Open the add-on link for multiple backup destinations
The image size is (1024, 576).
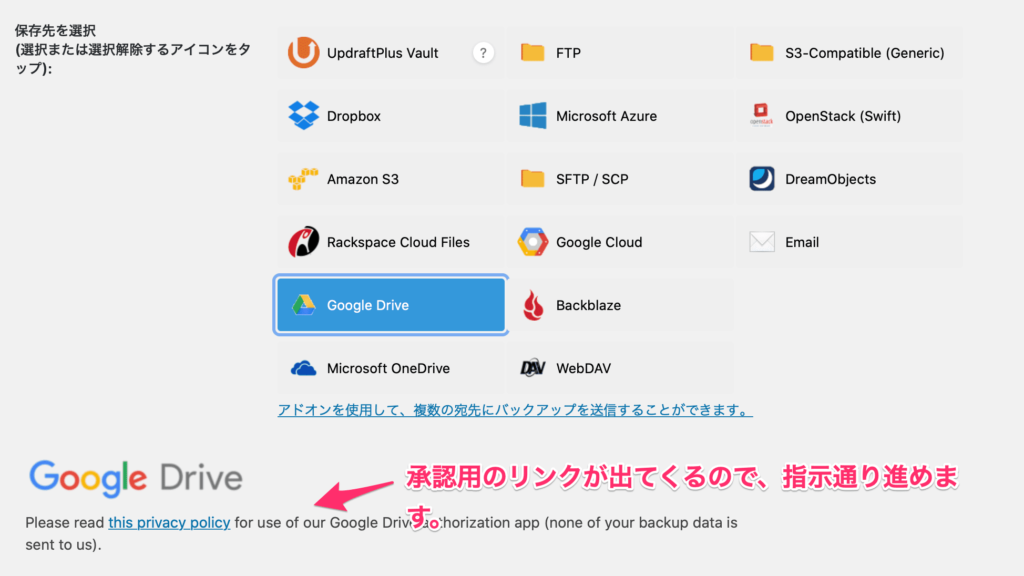coord(515,410)
